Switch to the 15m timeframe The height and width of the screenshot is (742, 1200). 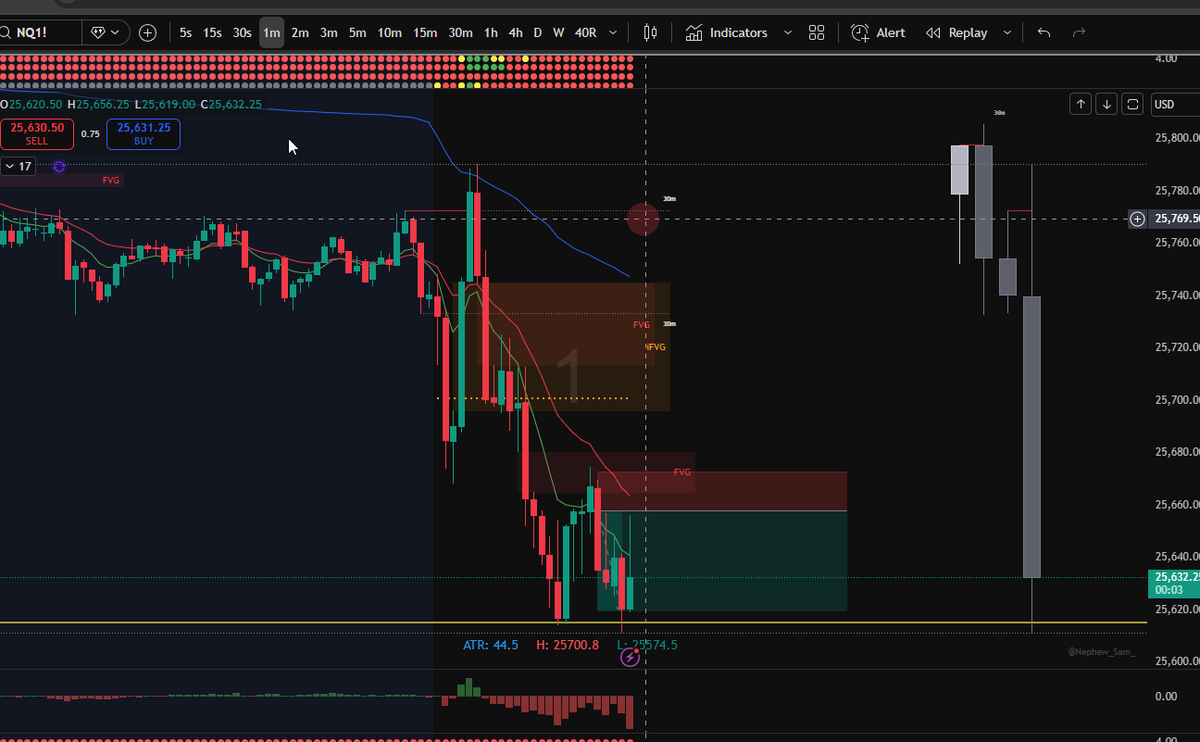pyautogui.click(x=425, y=33)
